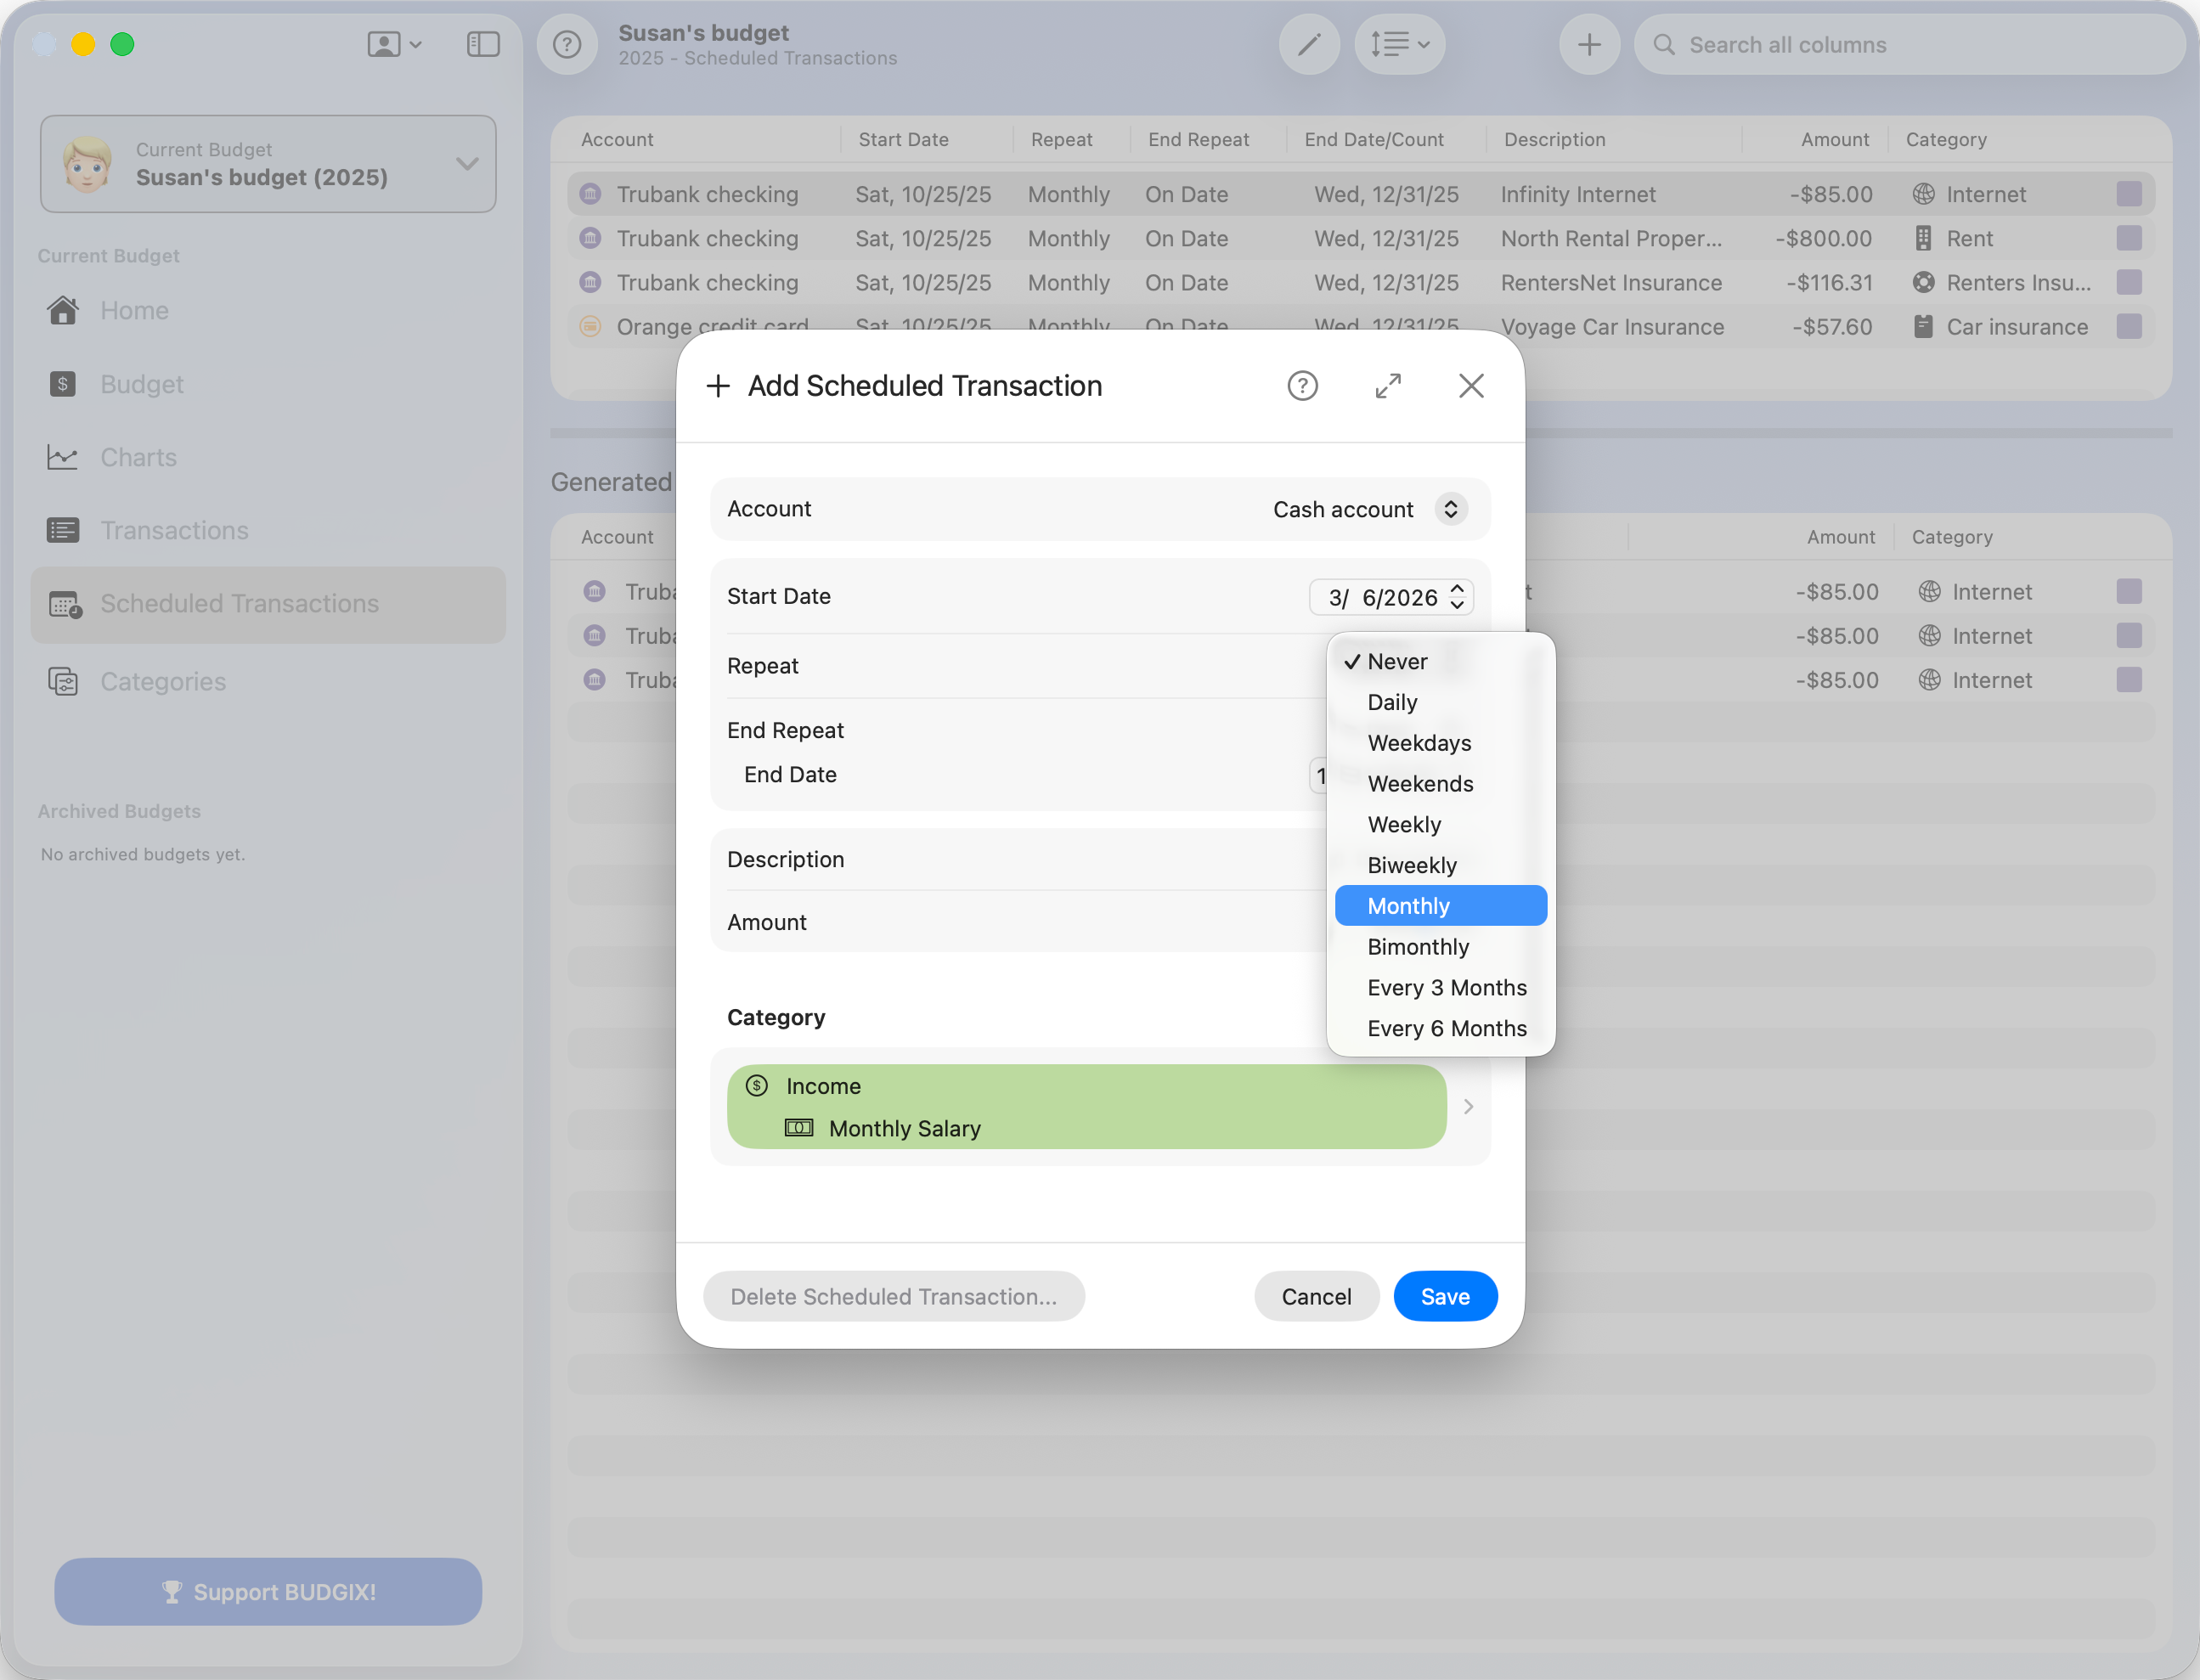The image size is (2200, 1680).
Task: Open the sort options toolbar icon
Action: (x=1398, y=44)
